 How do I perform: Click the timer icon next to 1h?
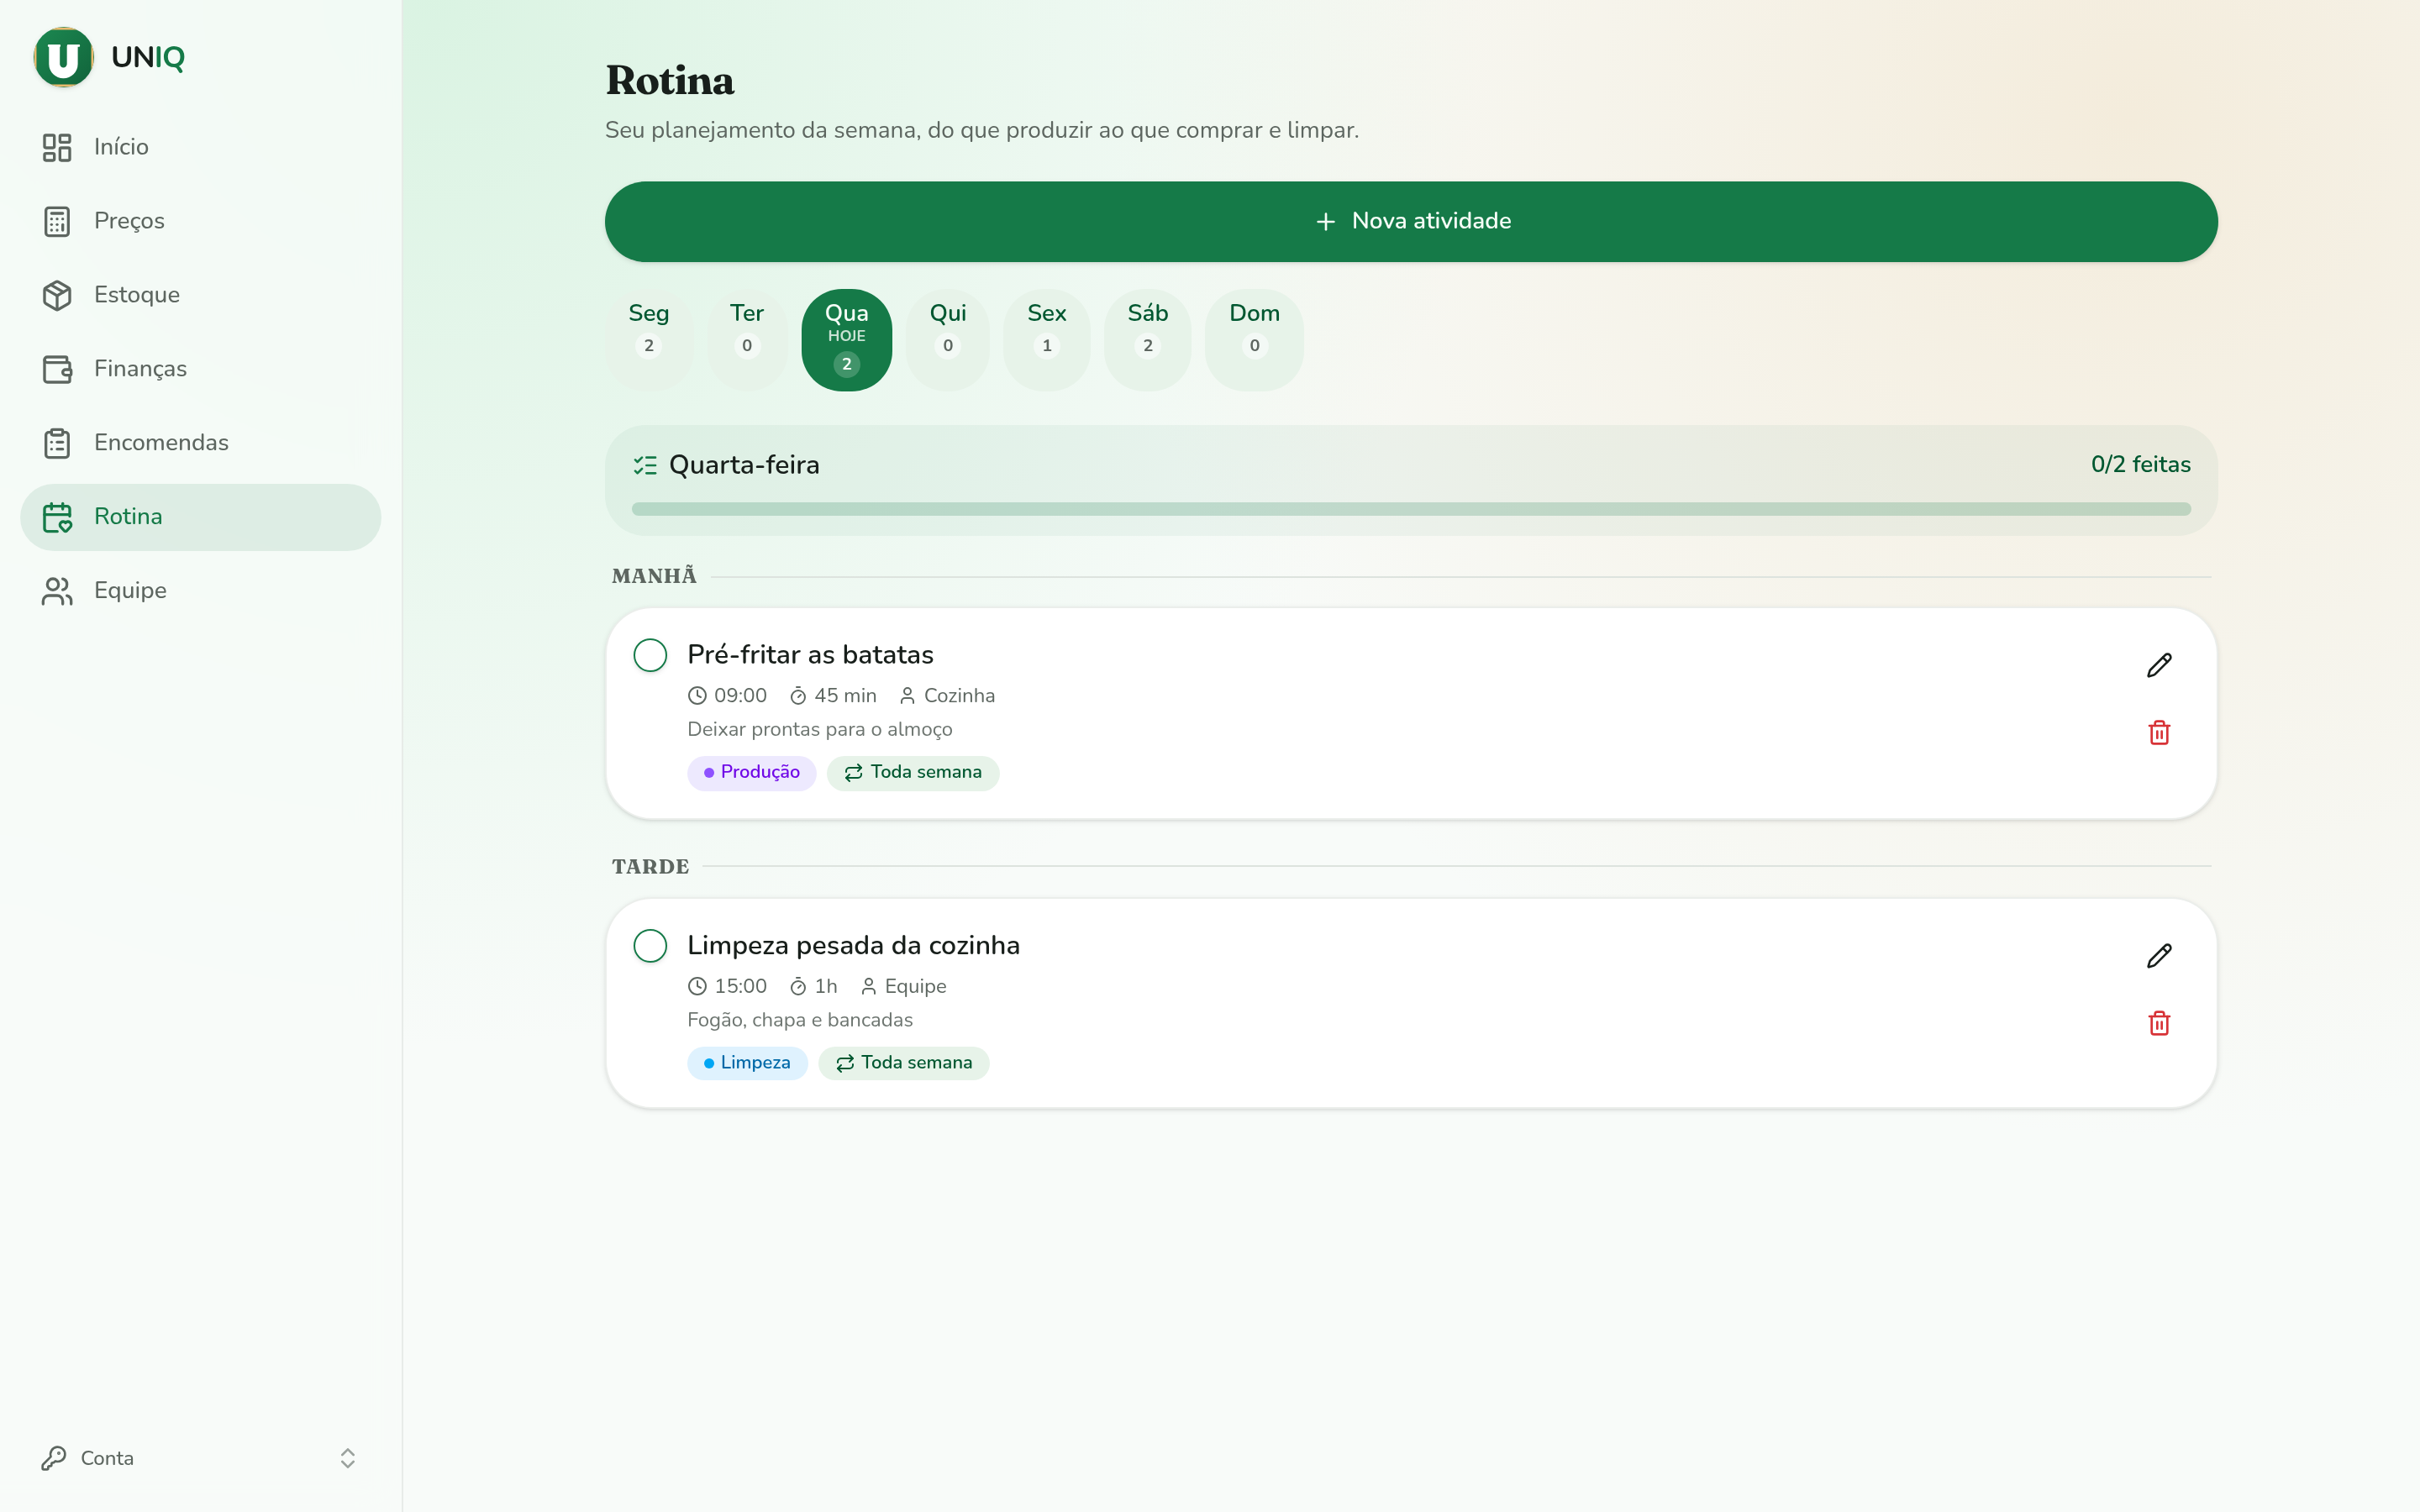tap(798, 986)
